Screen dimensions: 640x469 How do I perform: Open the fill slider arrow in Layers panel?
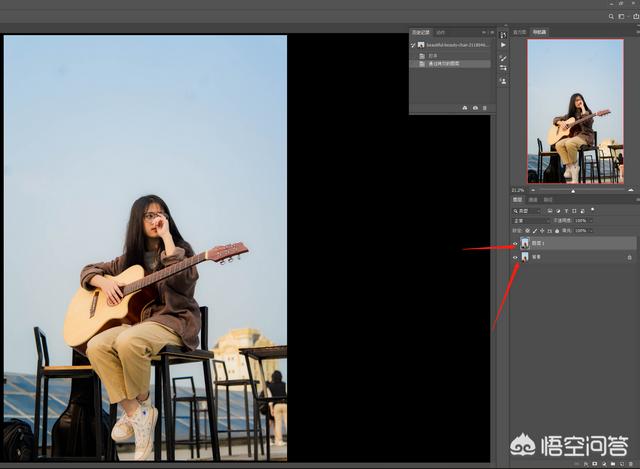click(591, 231)
